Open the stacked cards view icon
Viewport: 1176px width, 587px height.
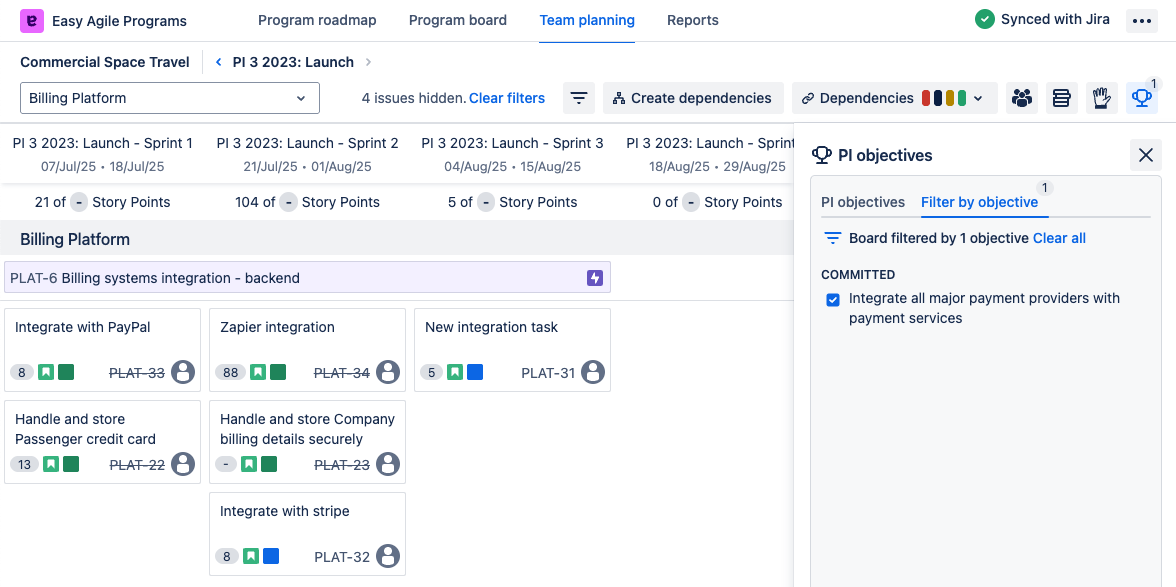pyautogui.click(x=1061, y=98)
